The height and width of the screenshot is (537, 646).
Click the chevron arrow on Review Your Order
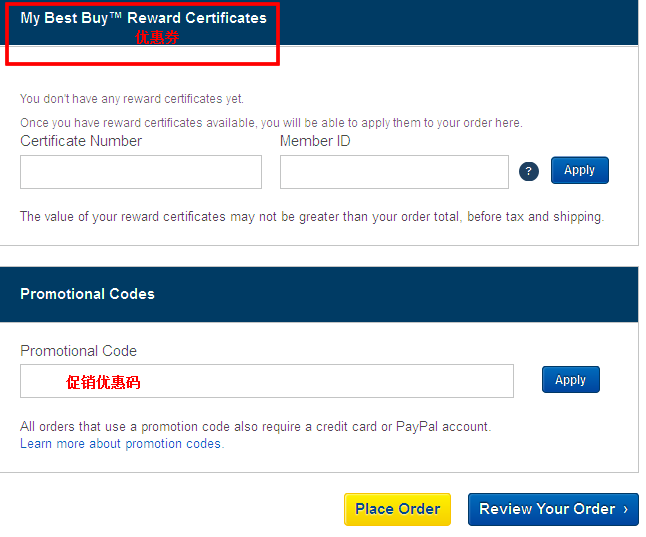point(625,509)
